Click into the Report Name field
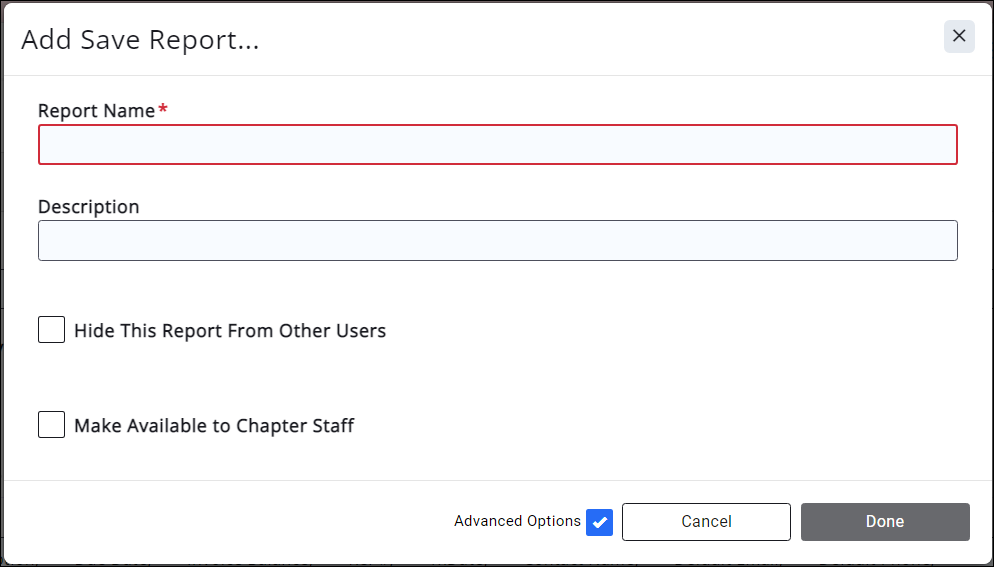Image resolution: width=994 pixels, height=567 pixels. tap(497, 144)
